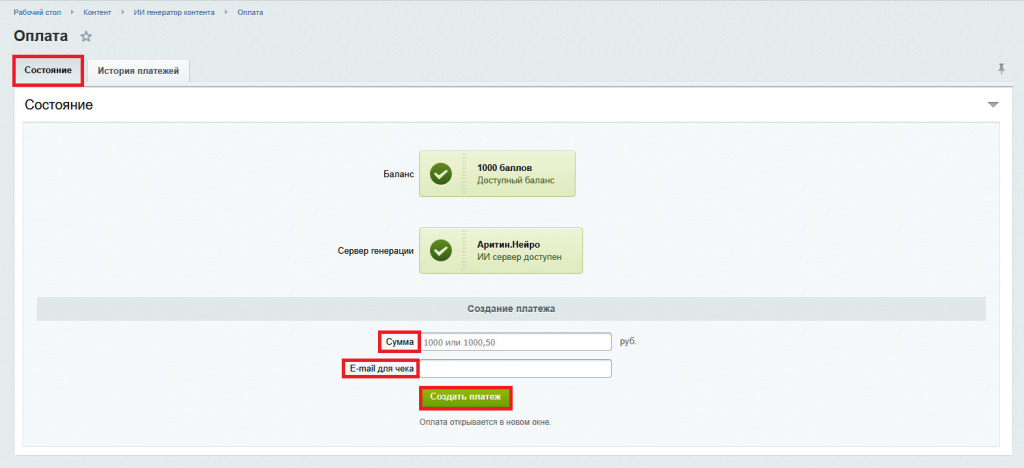
Task: Click the Сервер генерации label
Action: (x=376, y=251)
